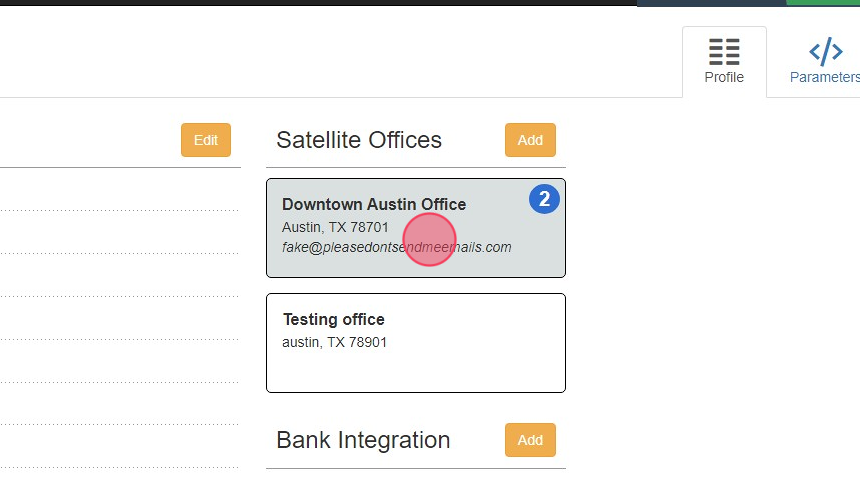The height and width of the screenshot is (481, 860).
Task: Click the Edit button
Action: pyautogui.click(x=206, y=140)
